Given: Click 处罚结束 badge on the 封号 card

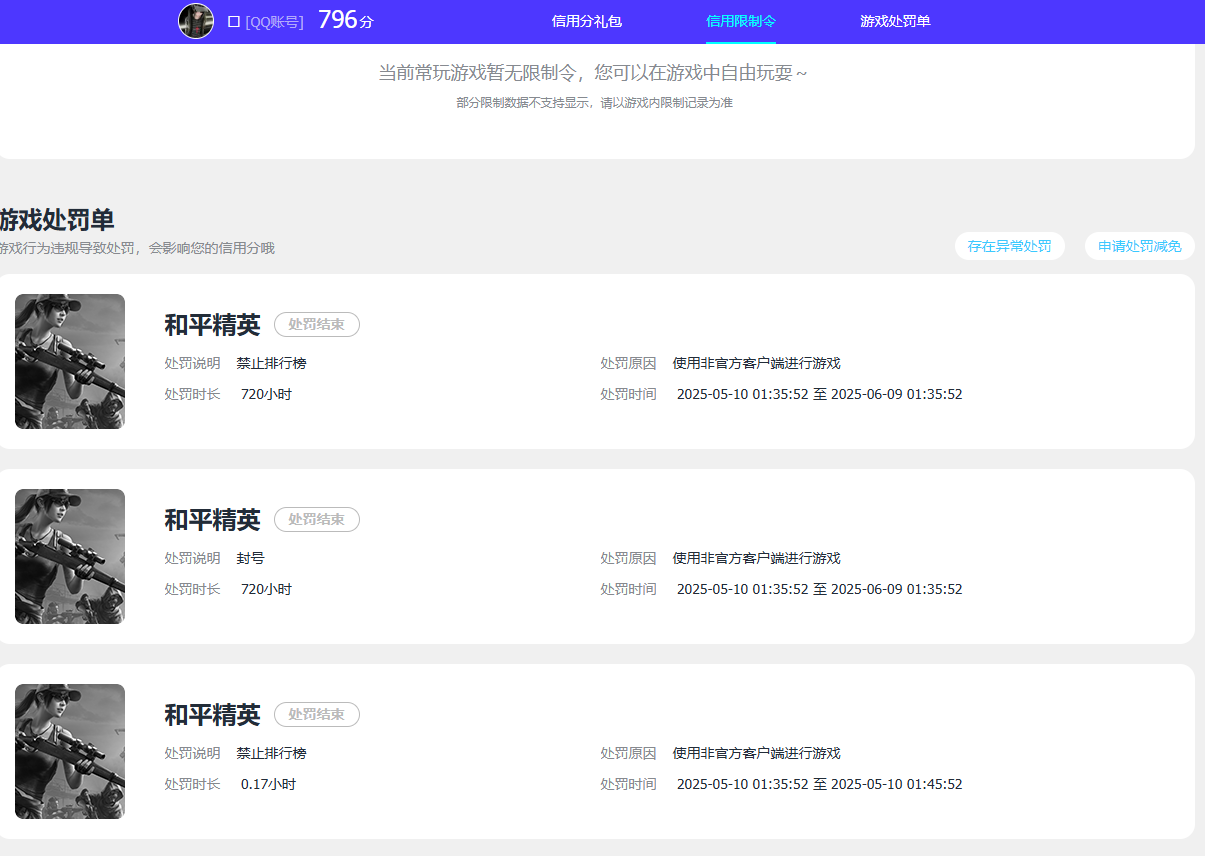Looking at the screenshot, I should coord(317,520).
